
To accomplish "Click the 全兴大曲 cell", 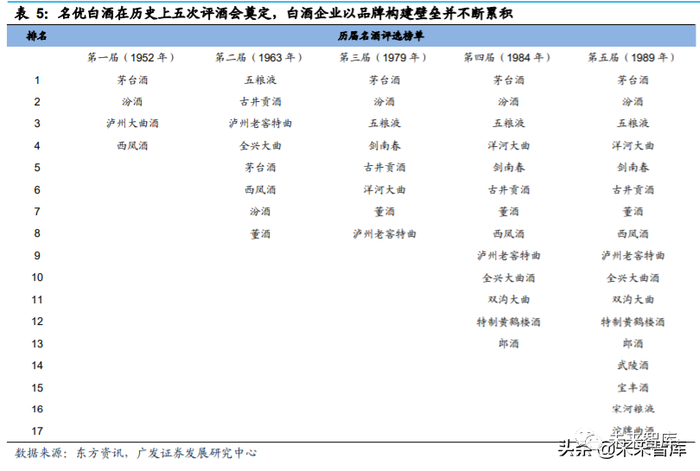I will tap(260, 146).
